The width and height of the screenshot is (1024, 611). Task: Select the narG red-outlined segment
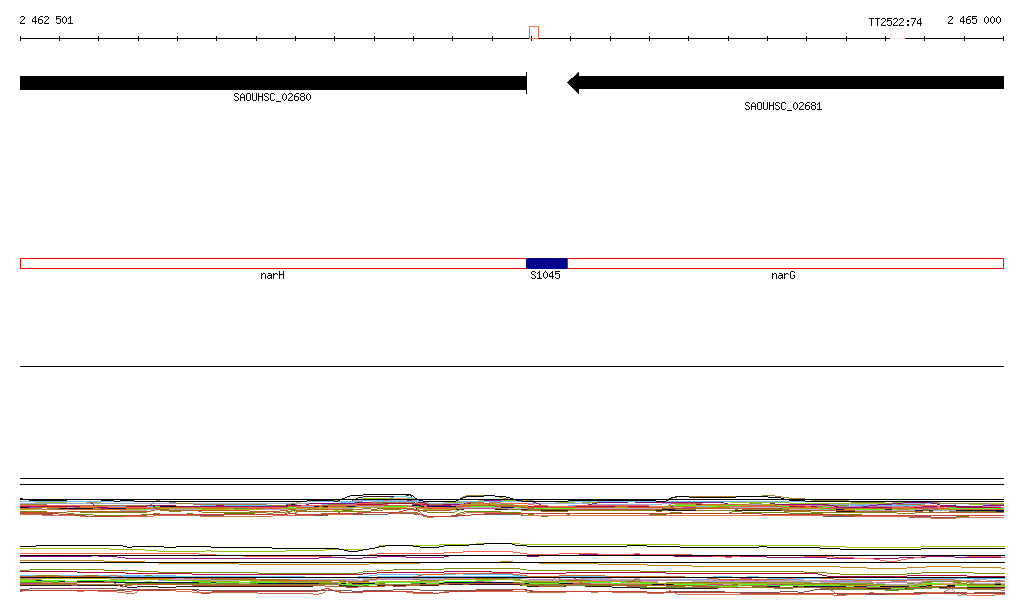[784, 263]
